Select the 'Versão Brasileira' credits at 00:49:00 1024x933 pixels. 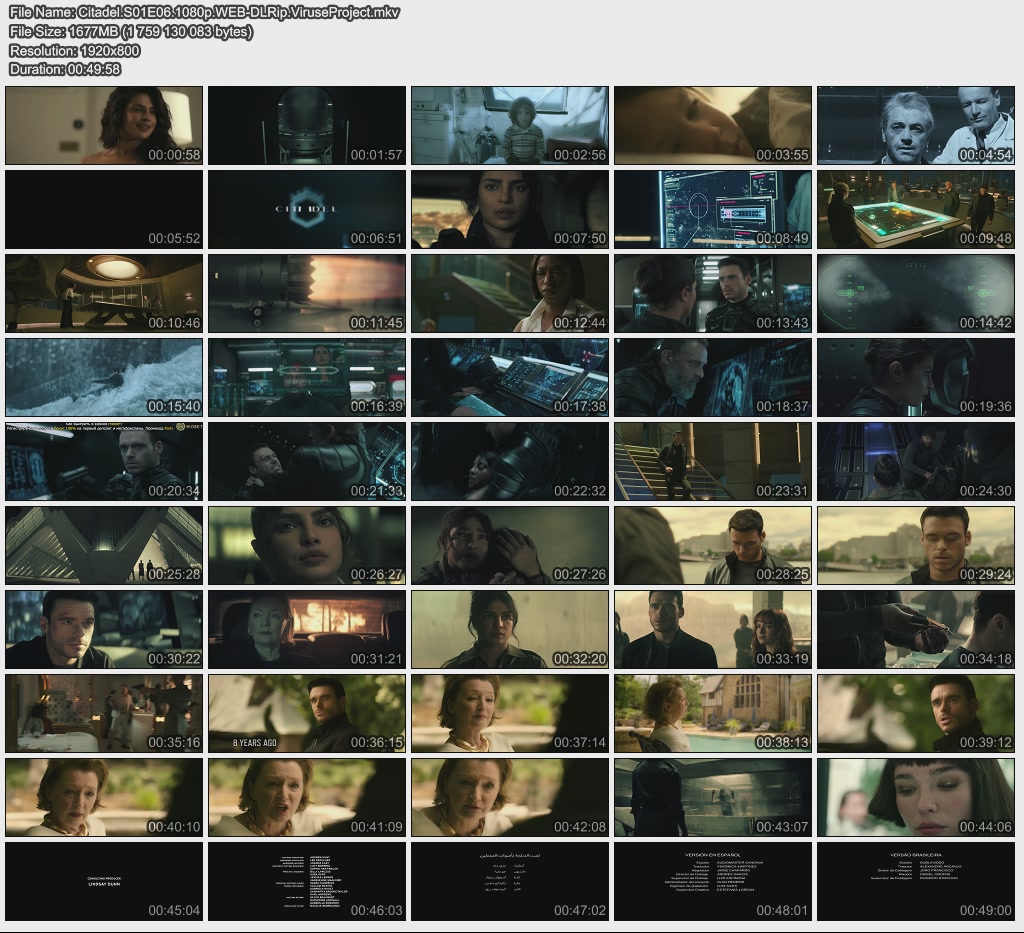pyautogui.click(x=916, y=881)
